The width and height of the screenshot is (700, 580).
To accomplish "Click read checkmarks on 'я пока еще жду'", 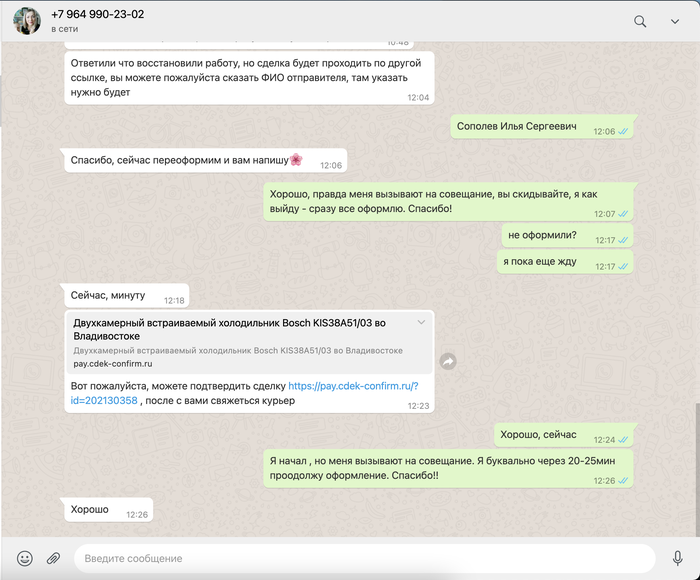I will [624, 267].
